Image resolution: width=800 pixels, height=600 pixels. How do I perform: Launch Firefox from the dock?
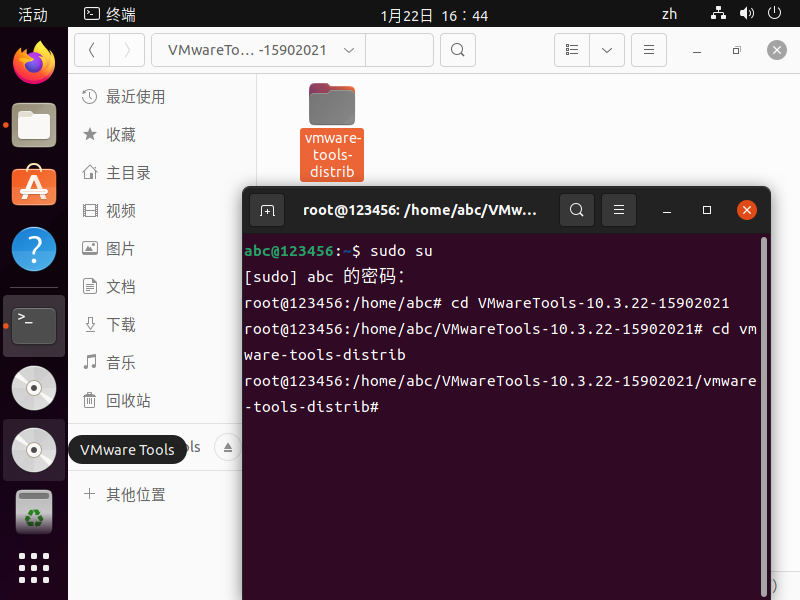[34, 63]
